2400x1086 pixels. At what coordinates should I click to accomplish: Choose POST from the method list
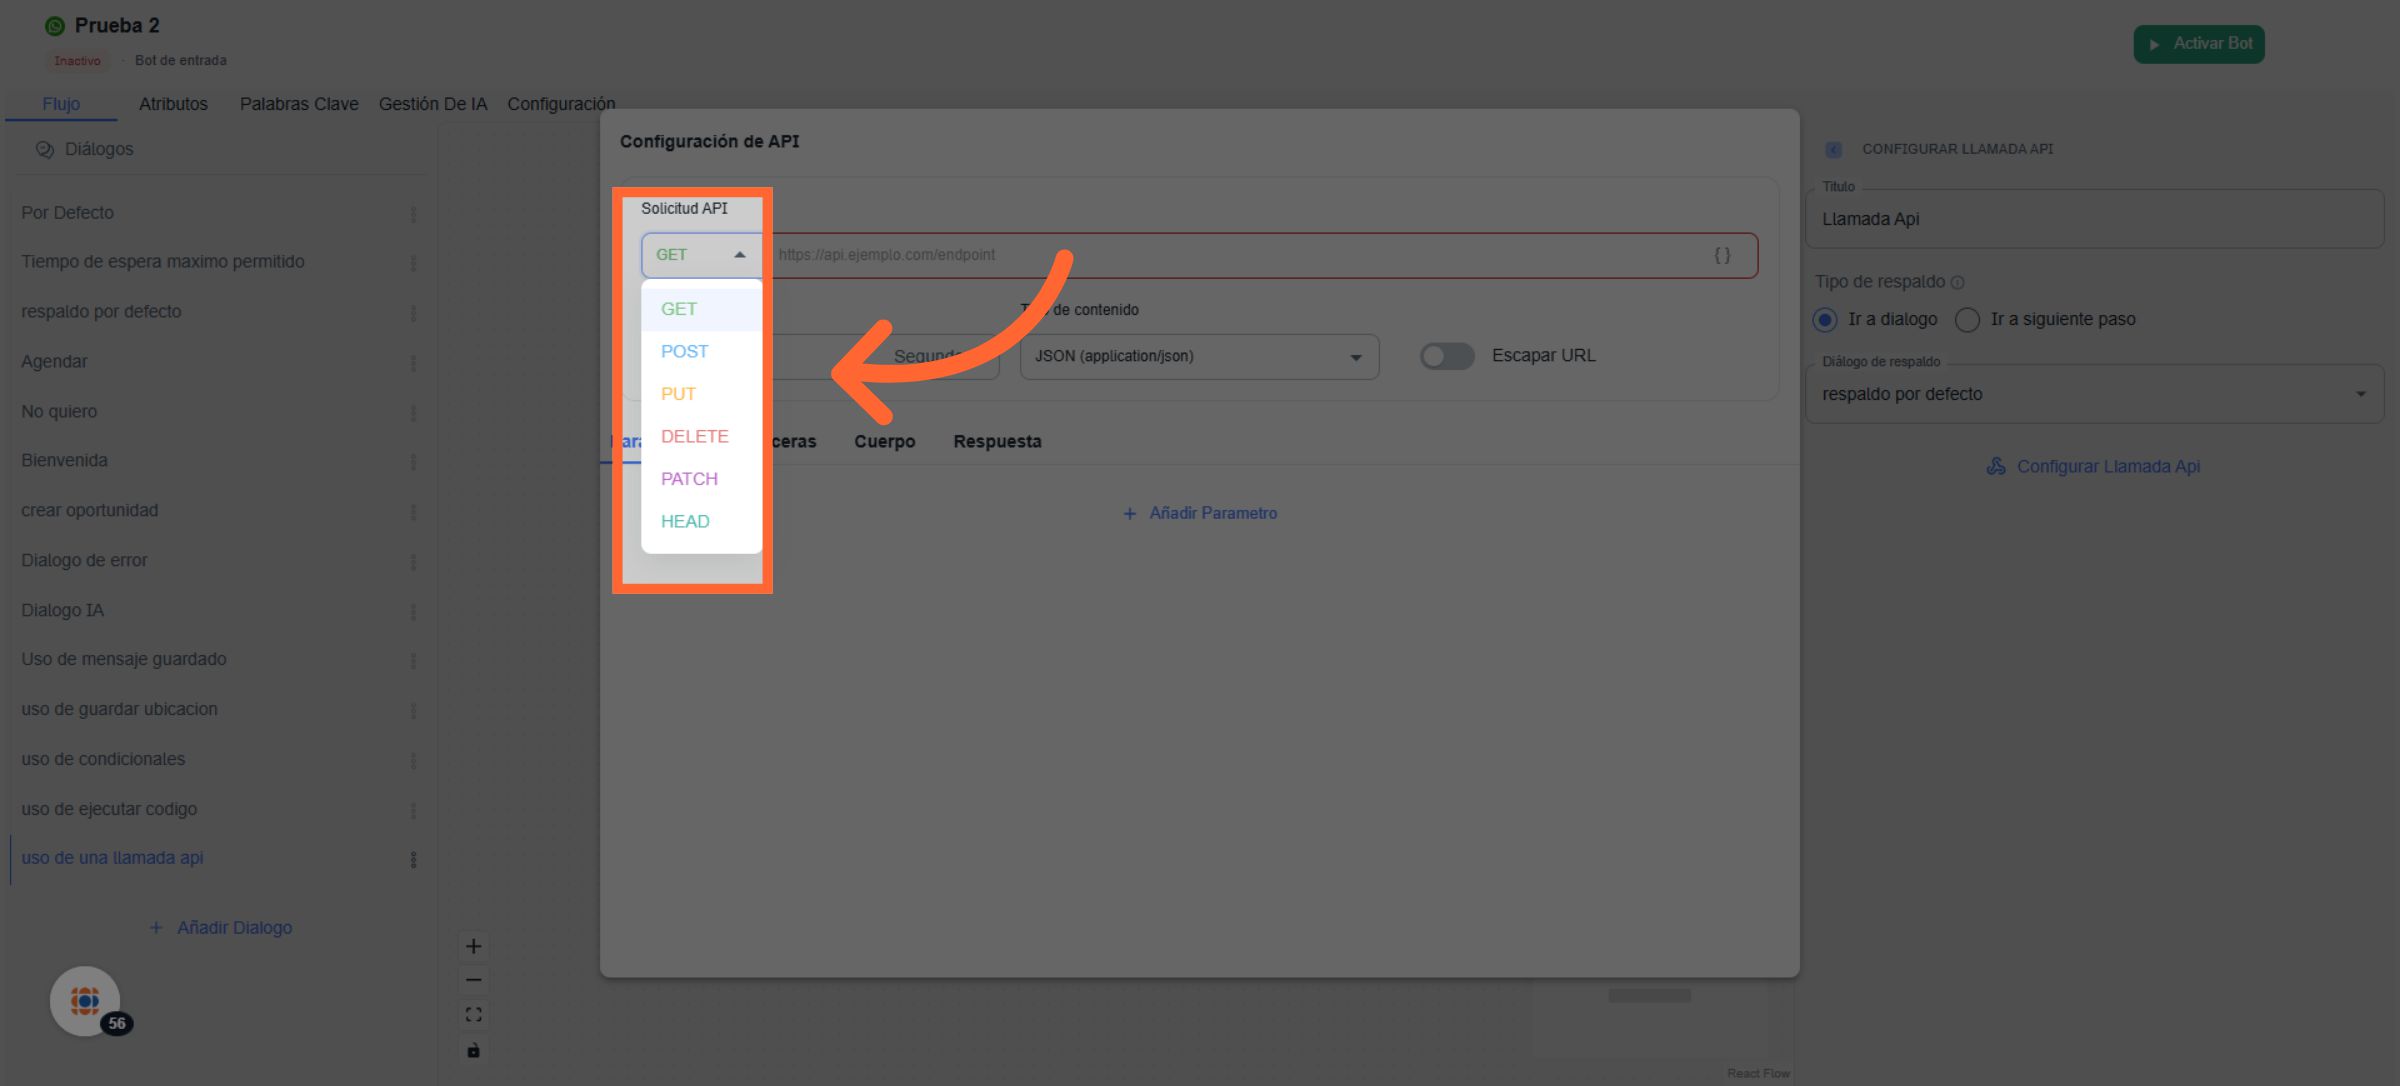(x=685, y=351)
